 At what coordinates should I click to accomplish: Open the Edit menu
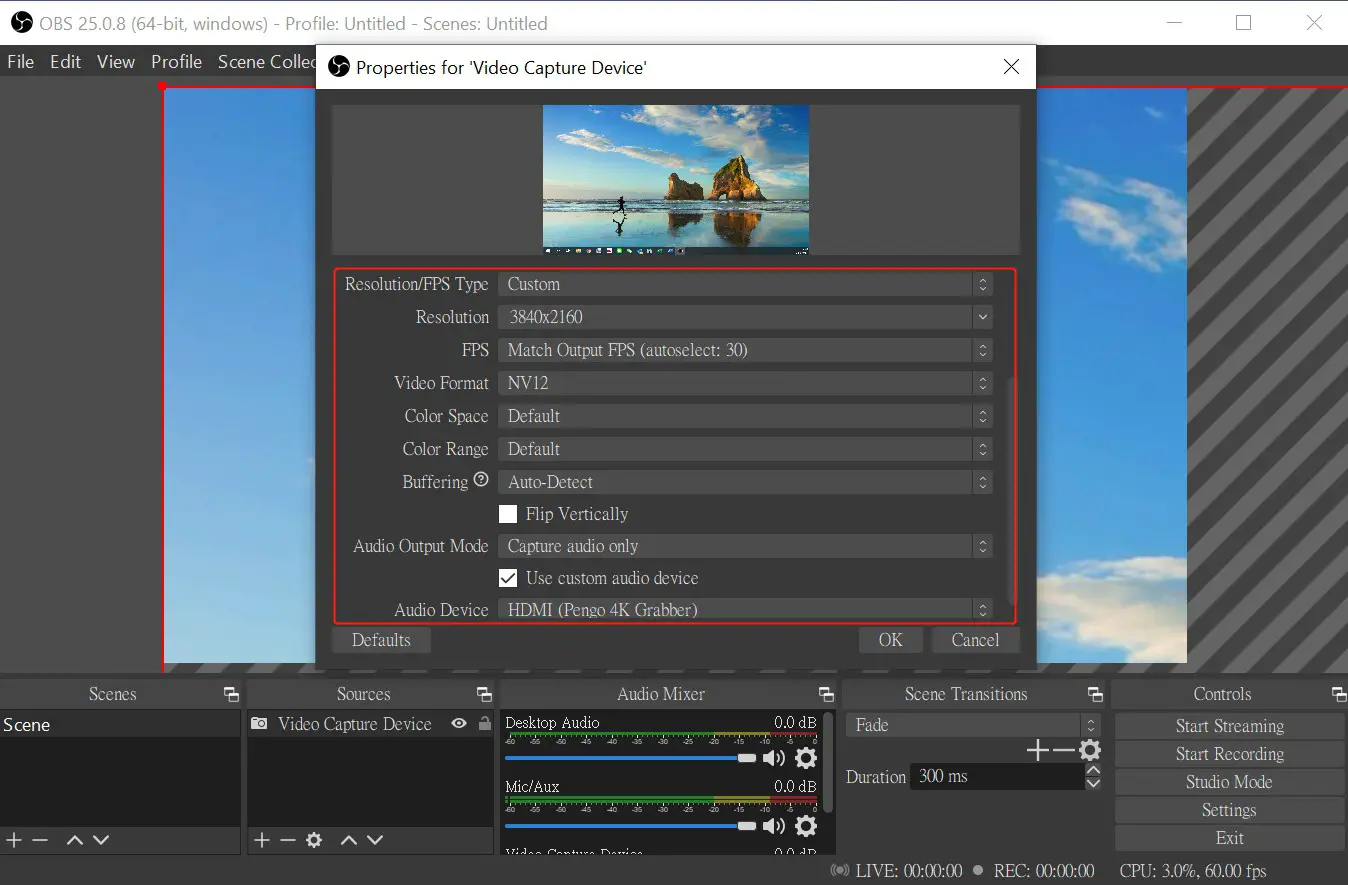pyautogui.click(x=65, y=61)
